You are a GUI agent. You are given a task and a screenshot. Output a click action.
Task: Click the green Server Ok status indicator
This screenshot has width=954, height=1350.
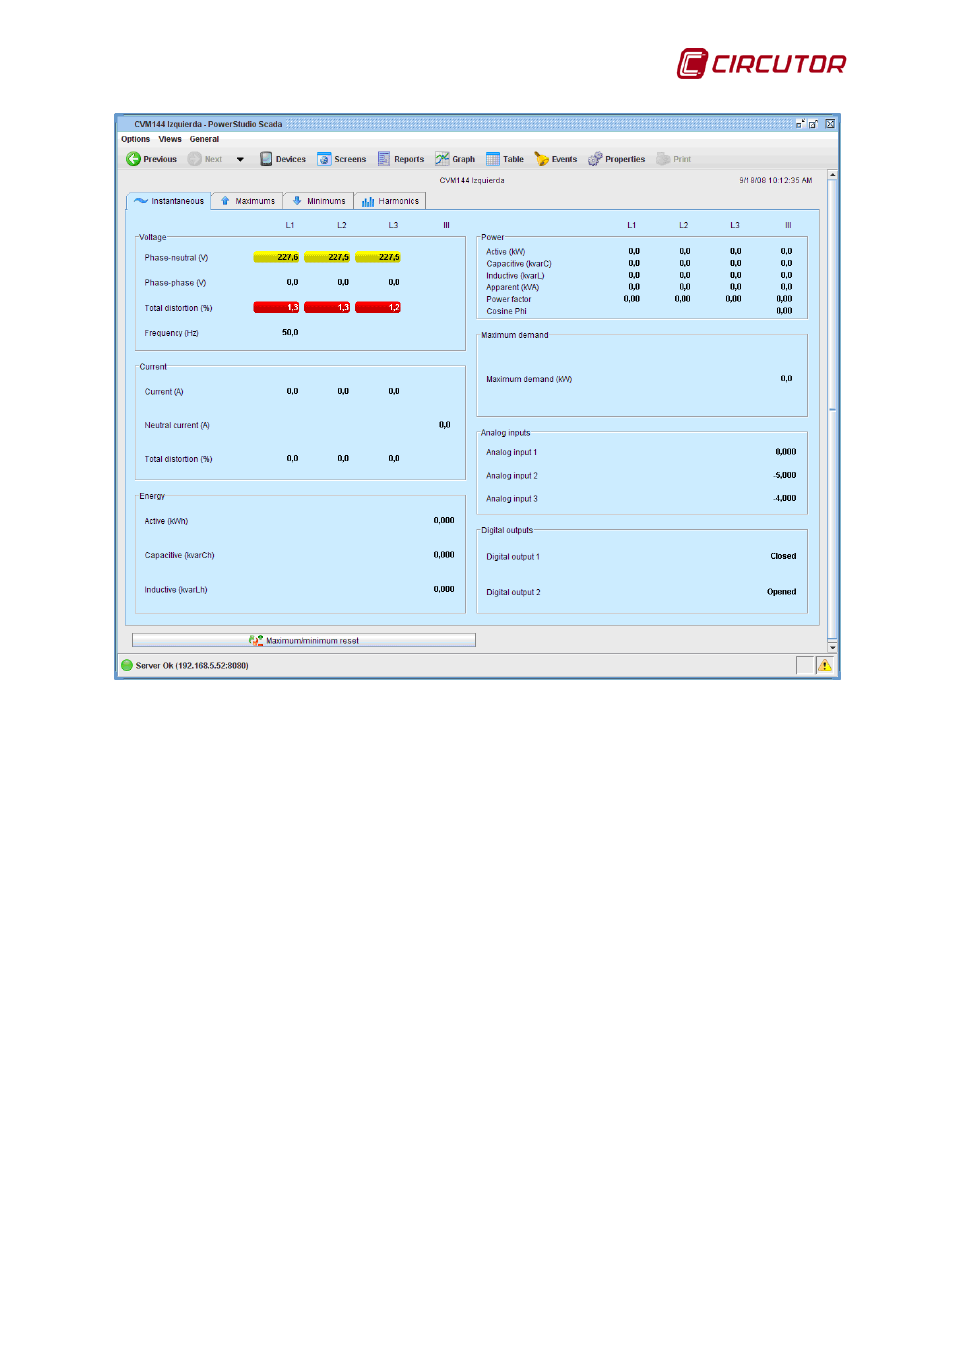127,665
